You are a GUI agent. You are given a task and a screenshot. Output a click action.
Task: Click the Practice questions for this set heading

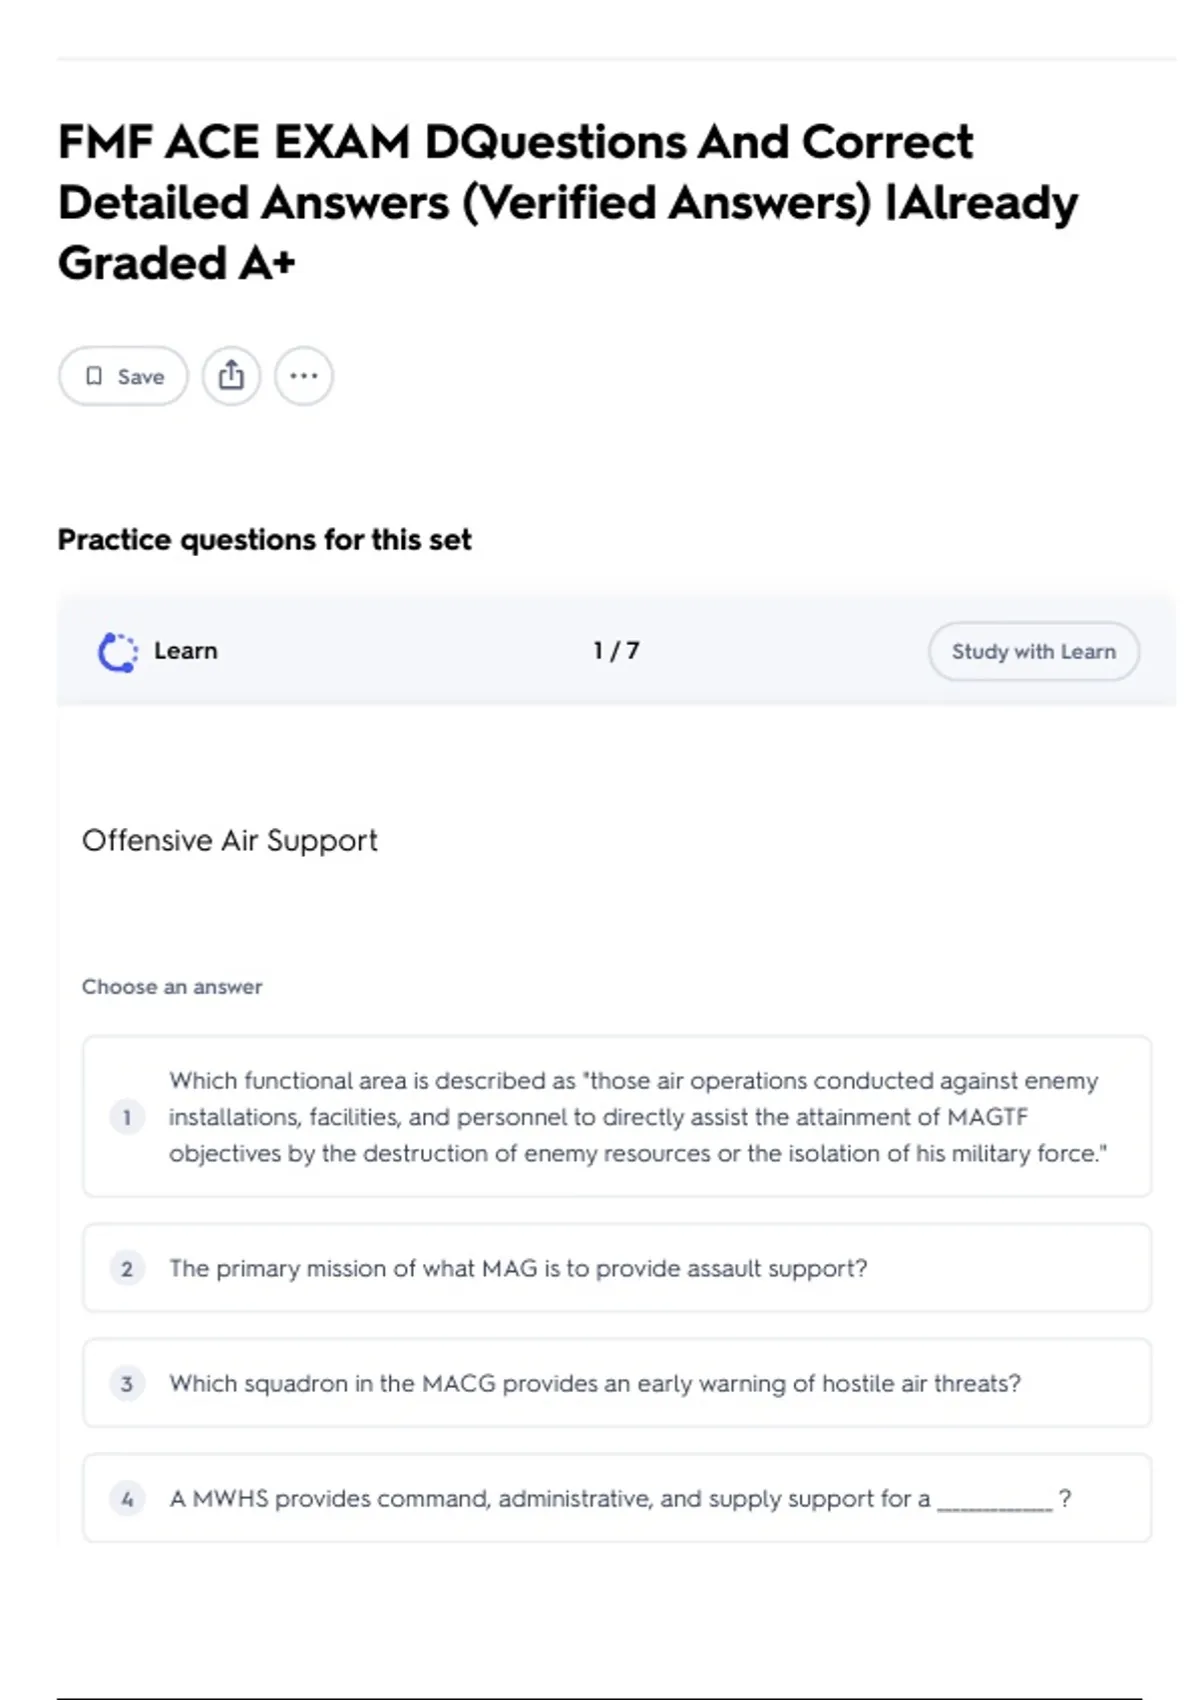click(264, 540)
